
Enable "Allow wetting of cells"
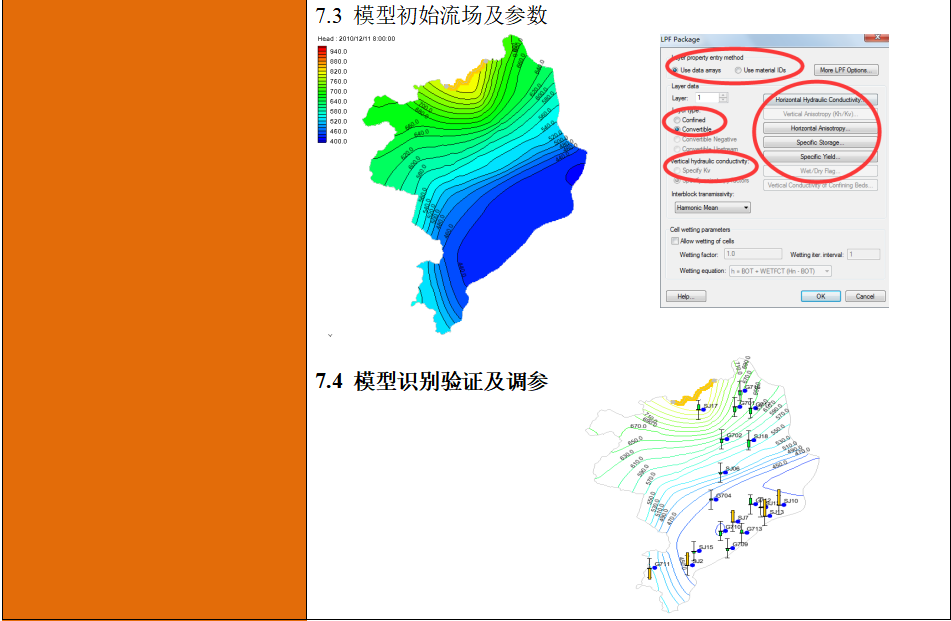pos(674,240)
